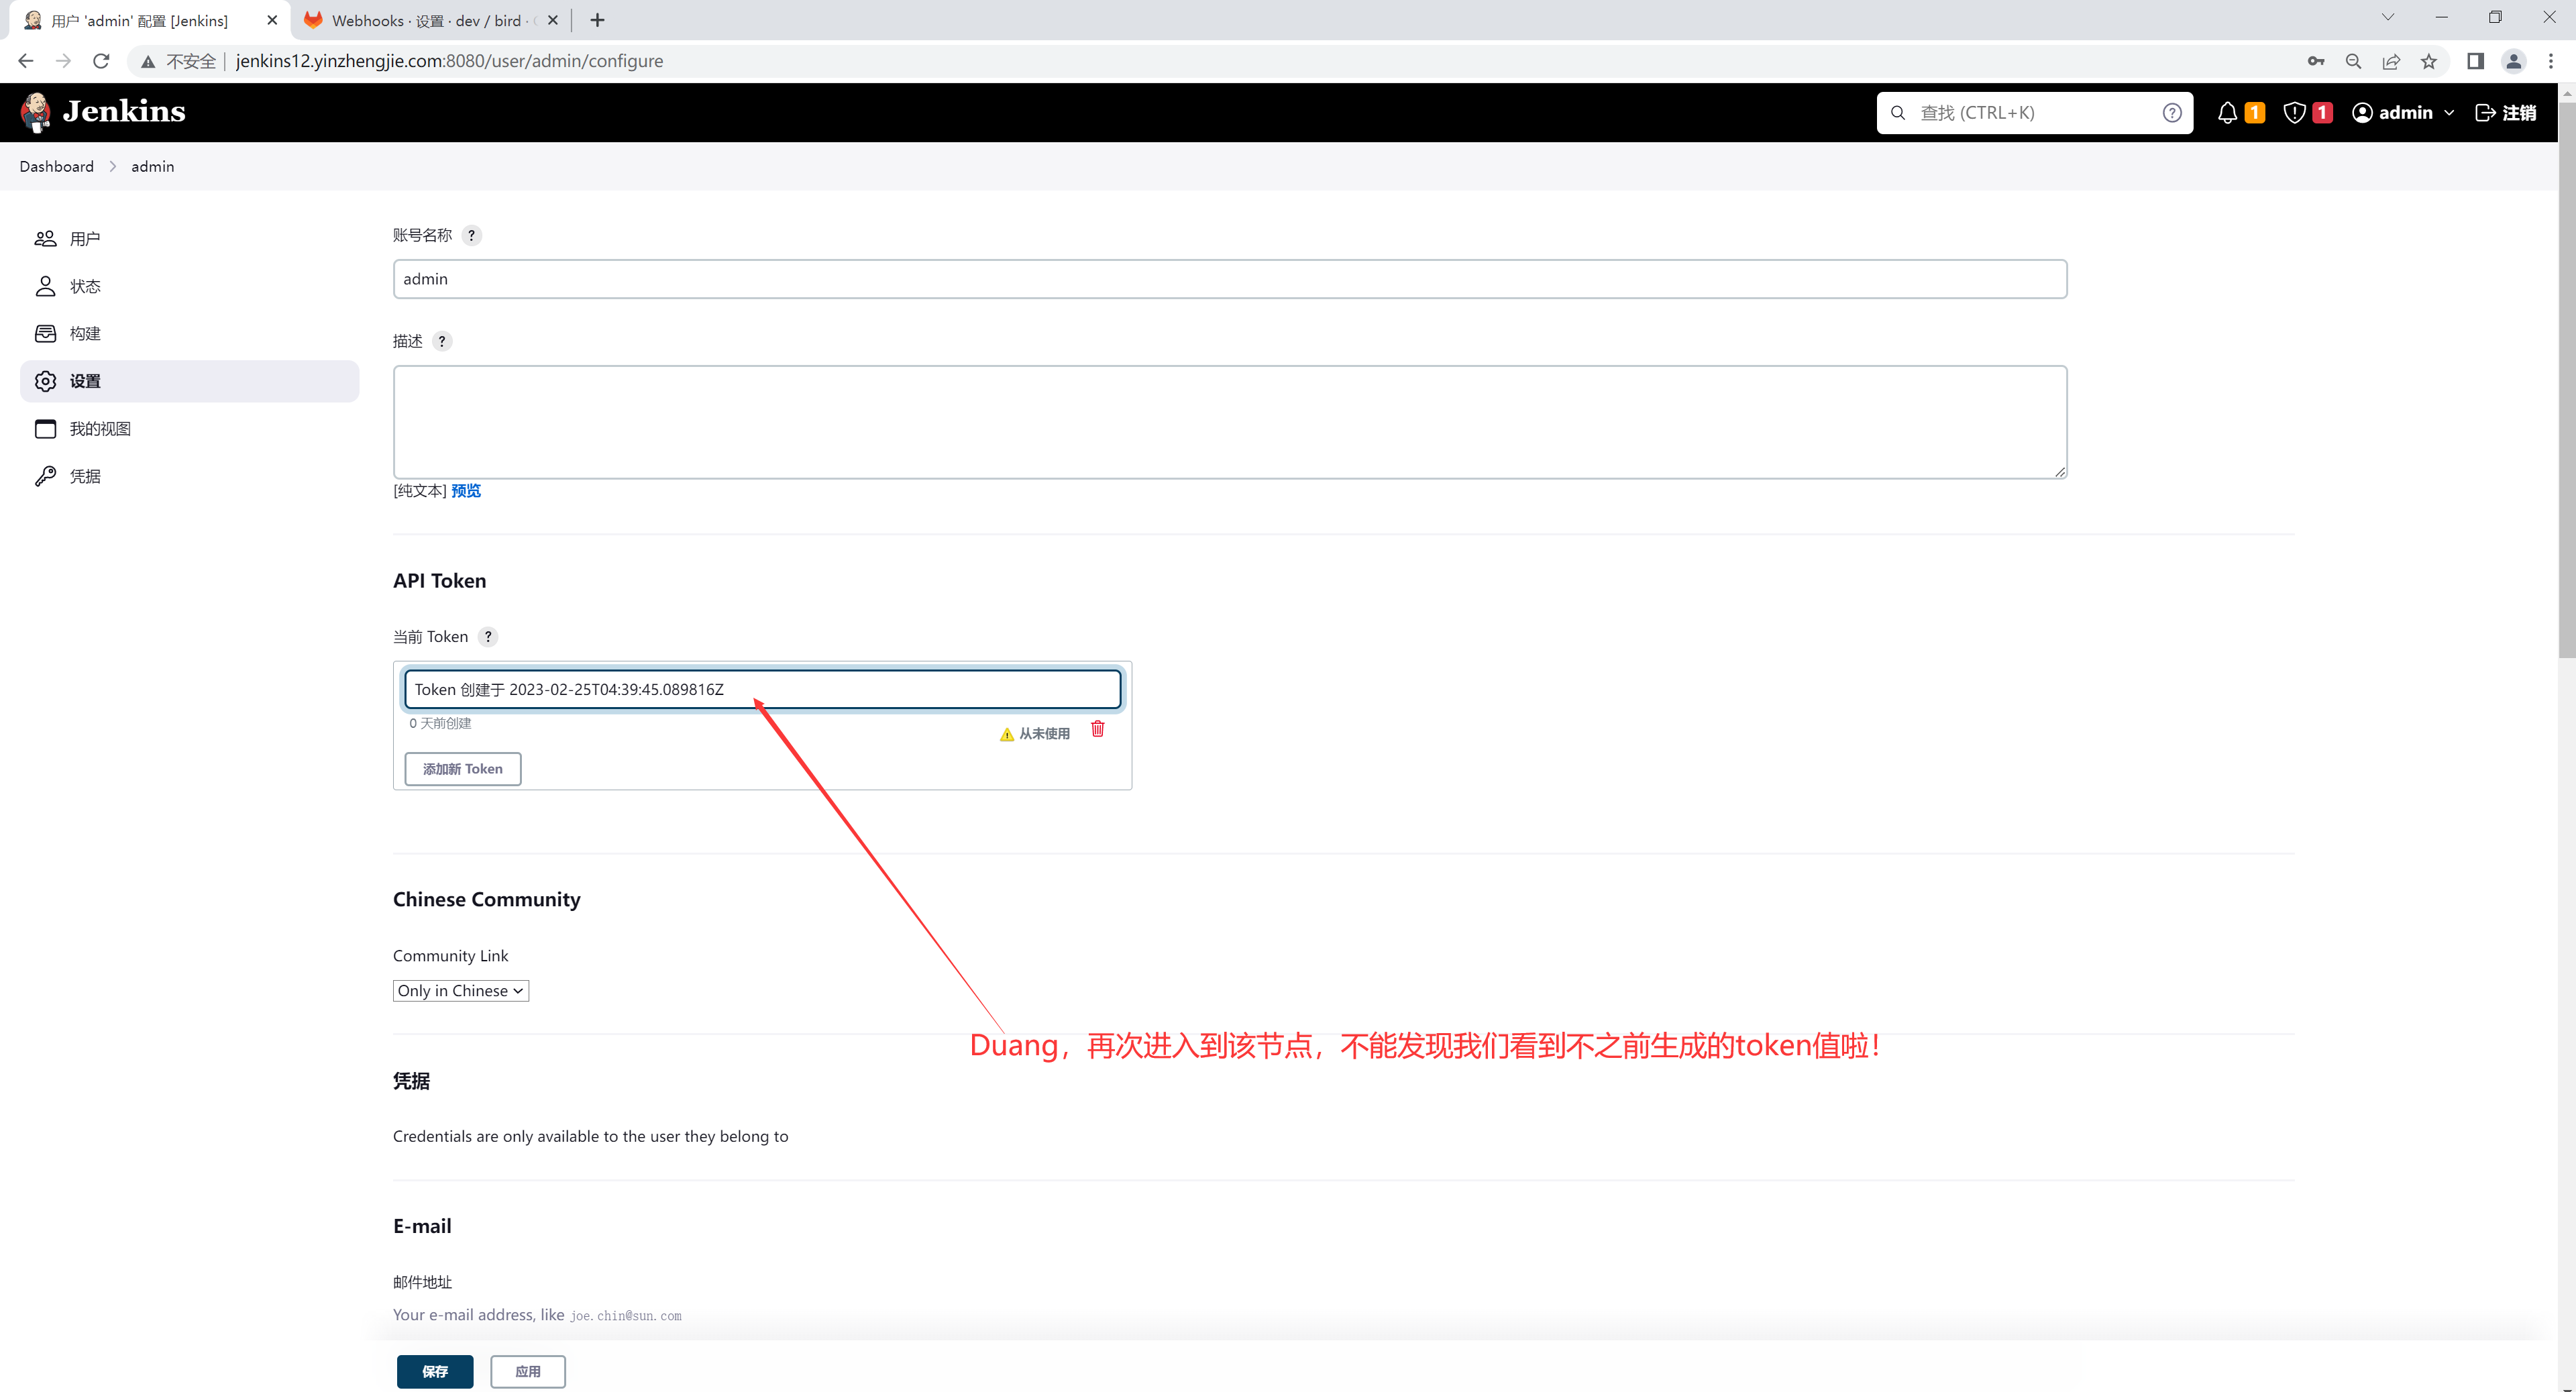Go to 构建 in the sidebar

[85, 334]
